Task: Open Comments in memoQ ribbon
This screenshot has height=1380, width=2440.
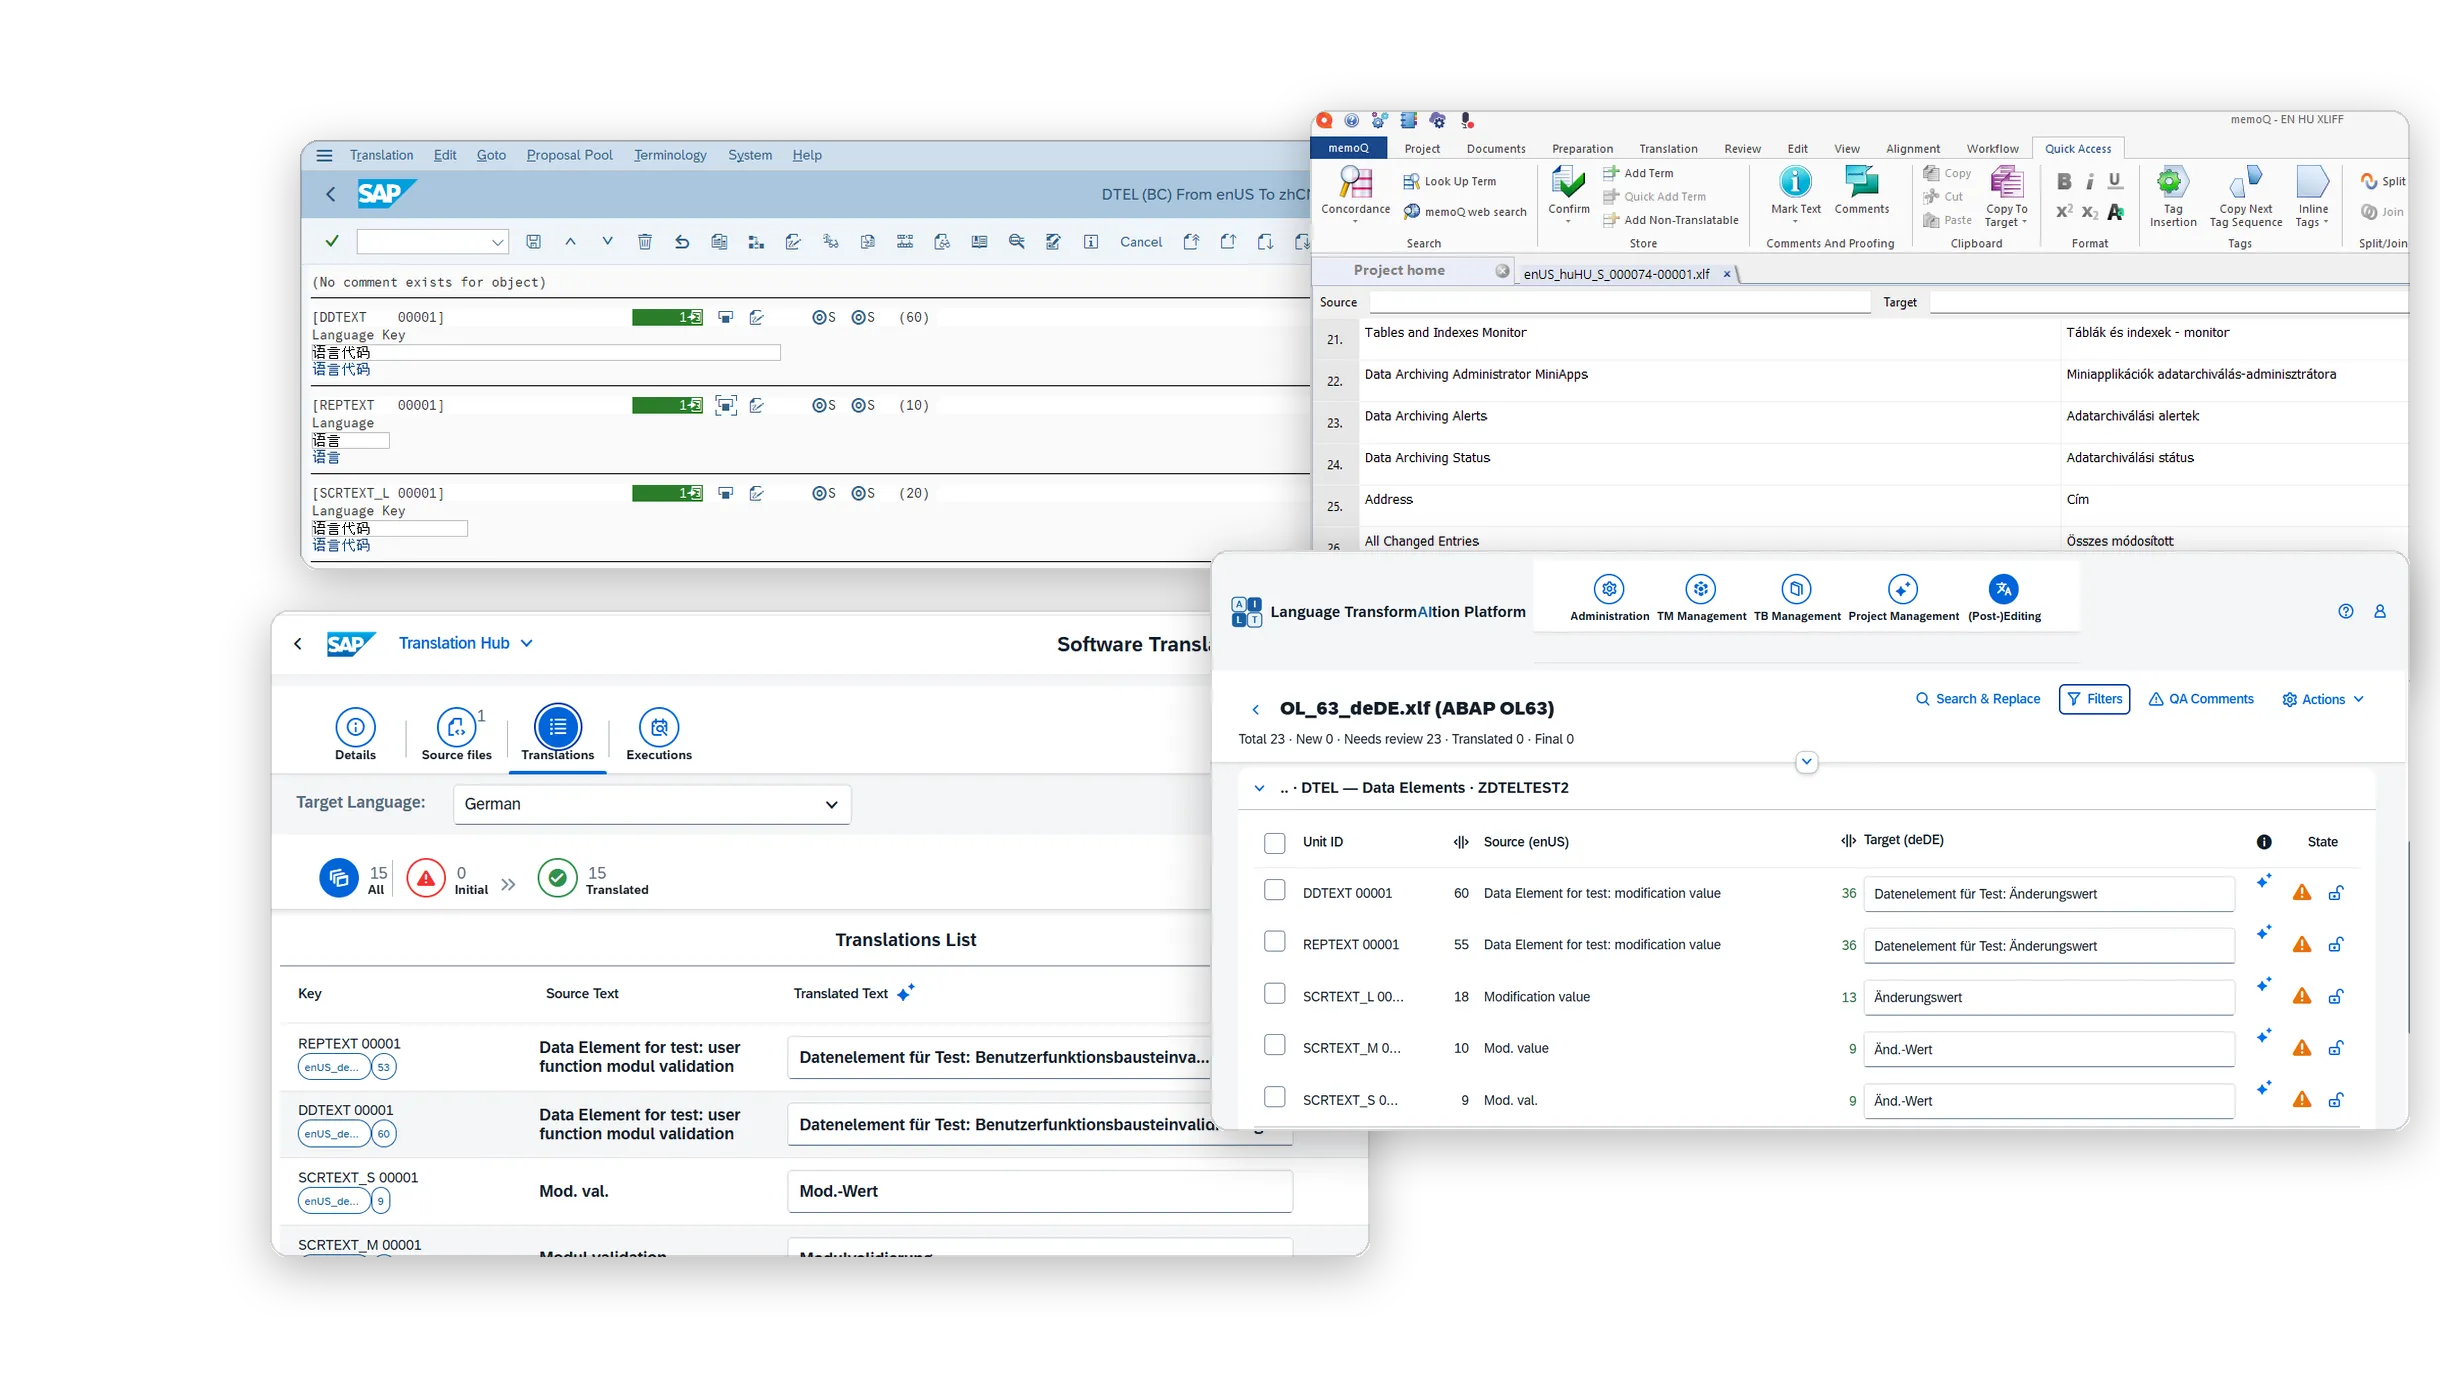Action: point(1861,190)
